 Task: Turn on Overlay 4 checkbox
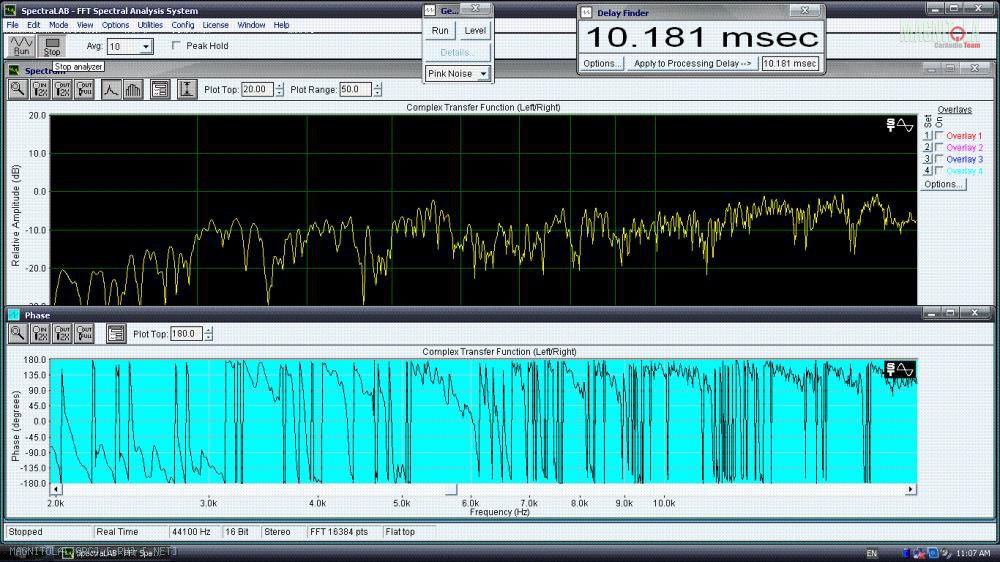point(939,170)
